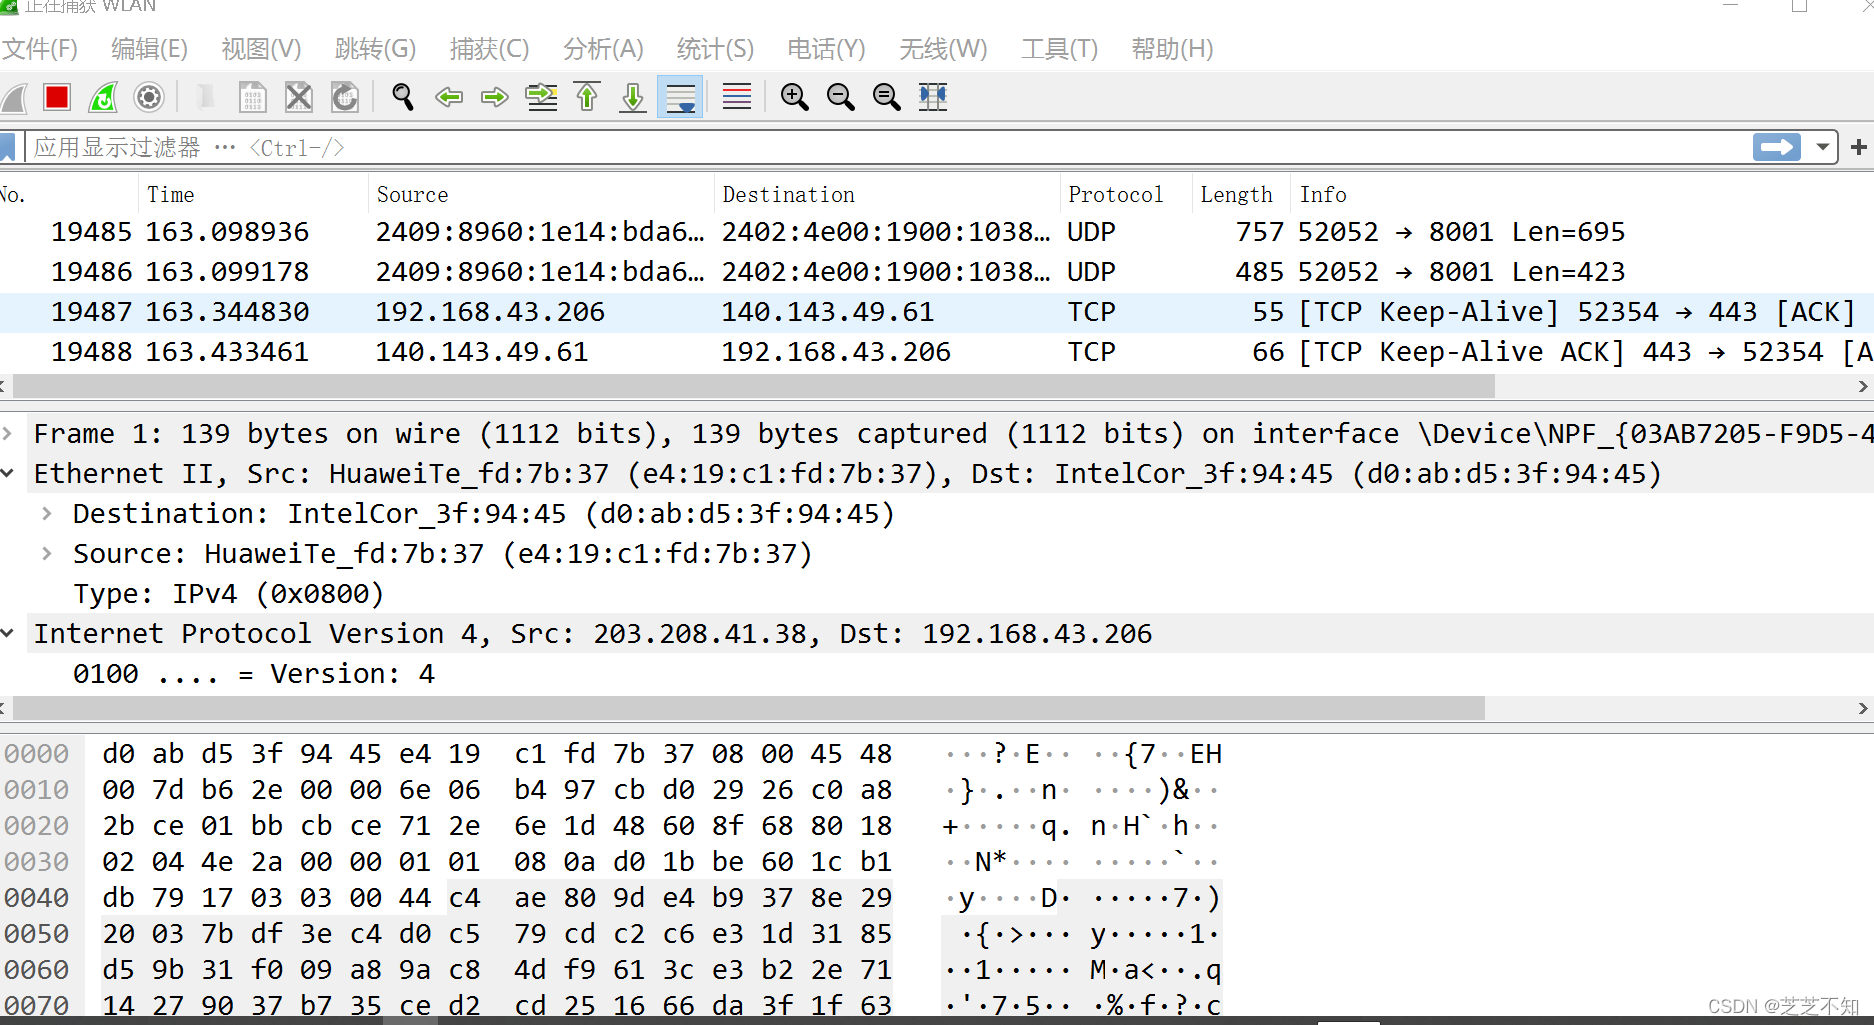Apply the display filter arrow button
Viewport: 1874px width, 1025px height.
(x=1777, y=147)
